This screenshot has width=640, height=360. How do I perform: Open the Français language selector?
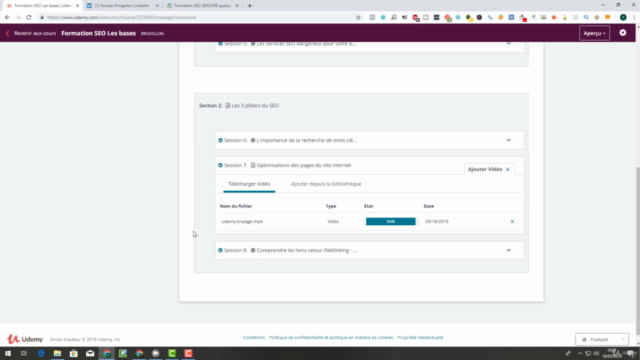pyautogui.click(x=602, y=339)
